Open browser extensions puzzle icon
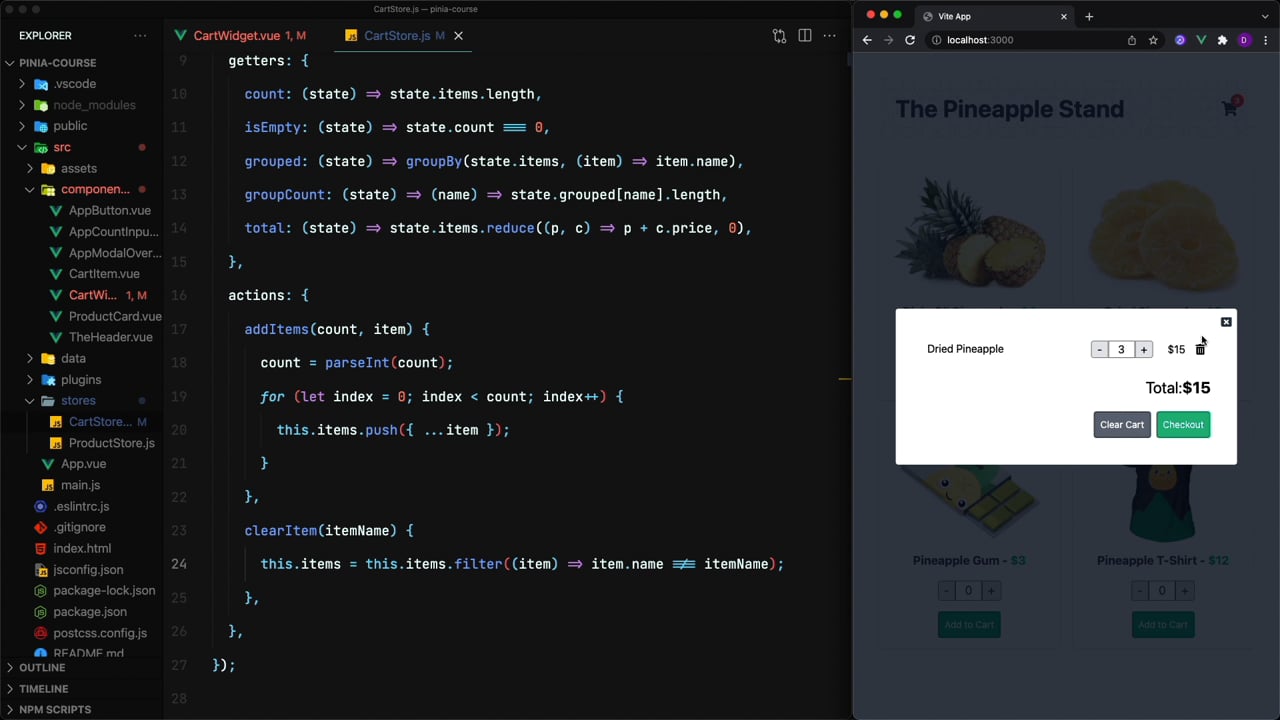Screen dimensions: 1280x720 (x=1222, y=40)
